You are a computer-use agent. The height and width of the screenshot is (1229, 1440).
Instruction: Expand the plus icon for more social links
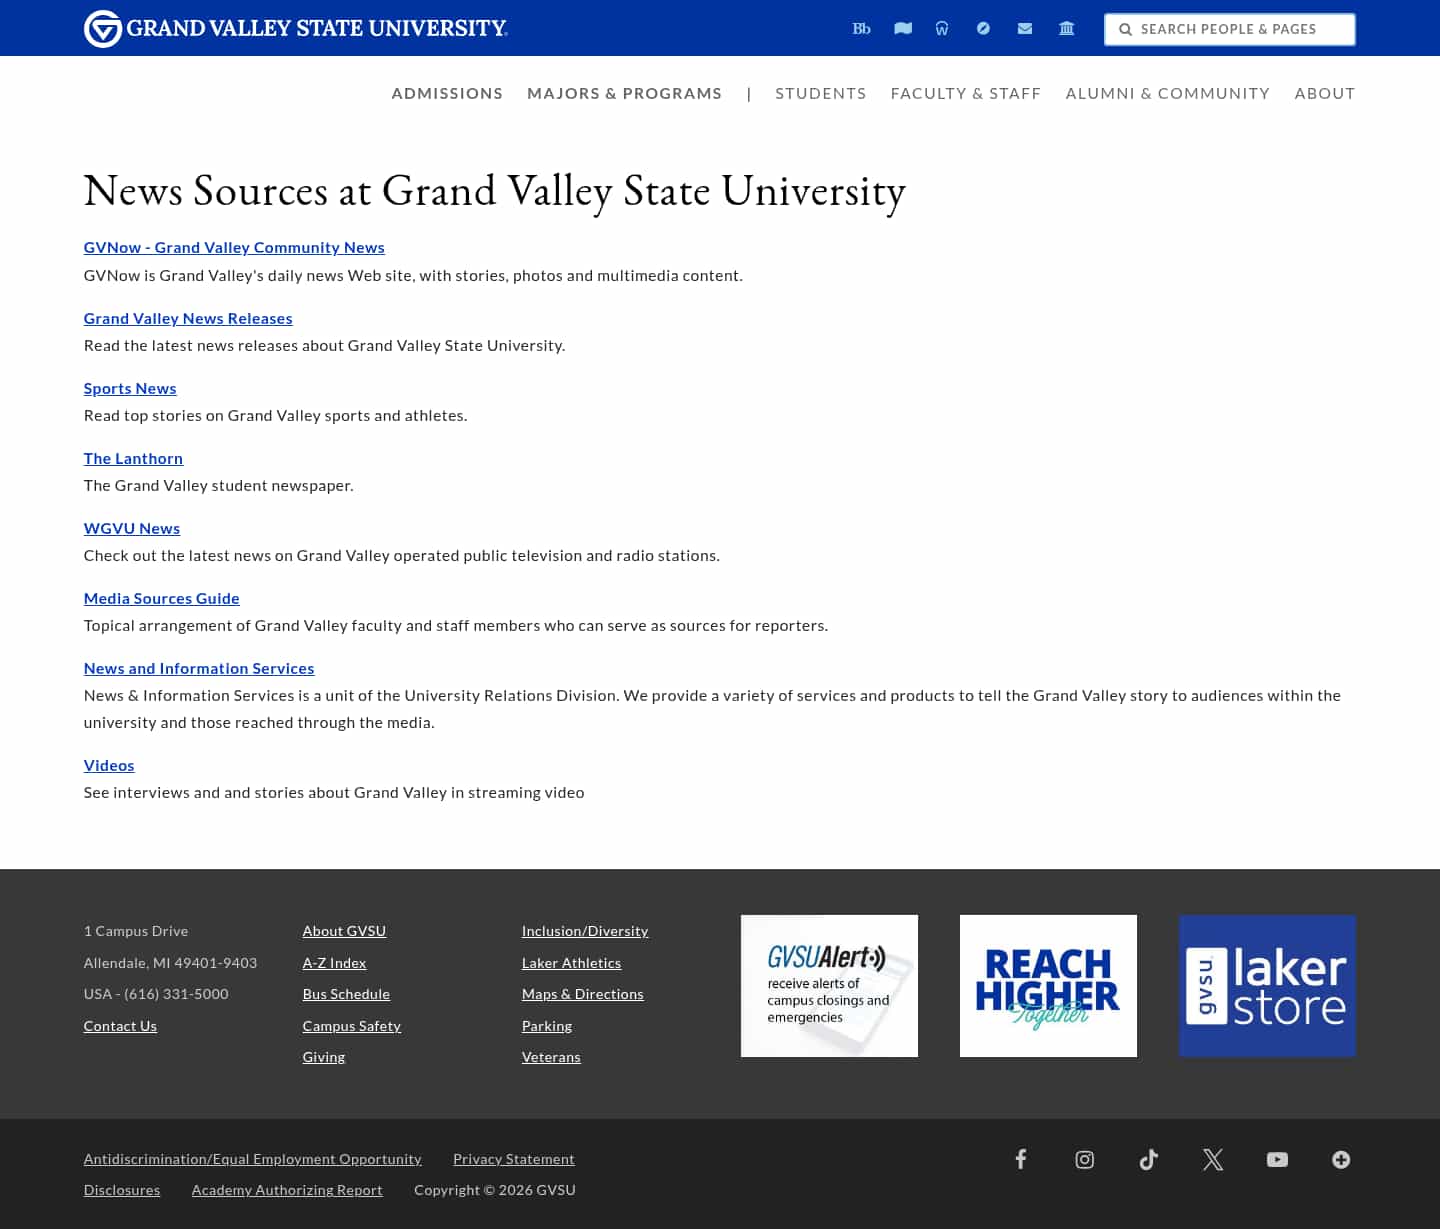[x=1340, y=1159]
